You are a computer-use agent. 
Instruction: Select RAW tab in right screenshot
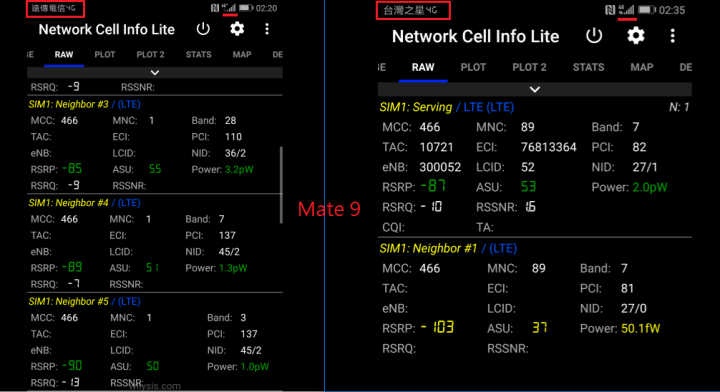point(423,67)
